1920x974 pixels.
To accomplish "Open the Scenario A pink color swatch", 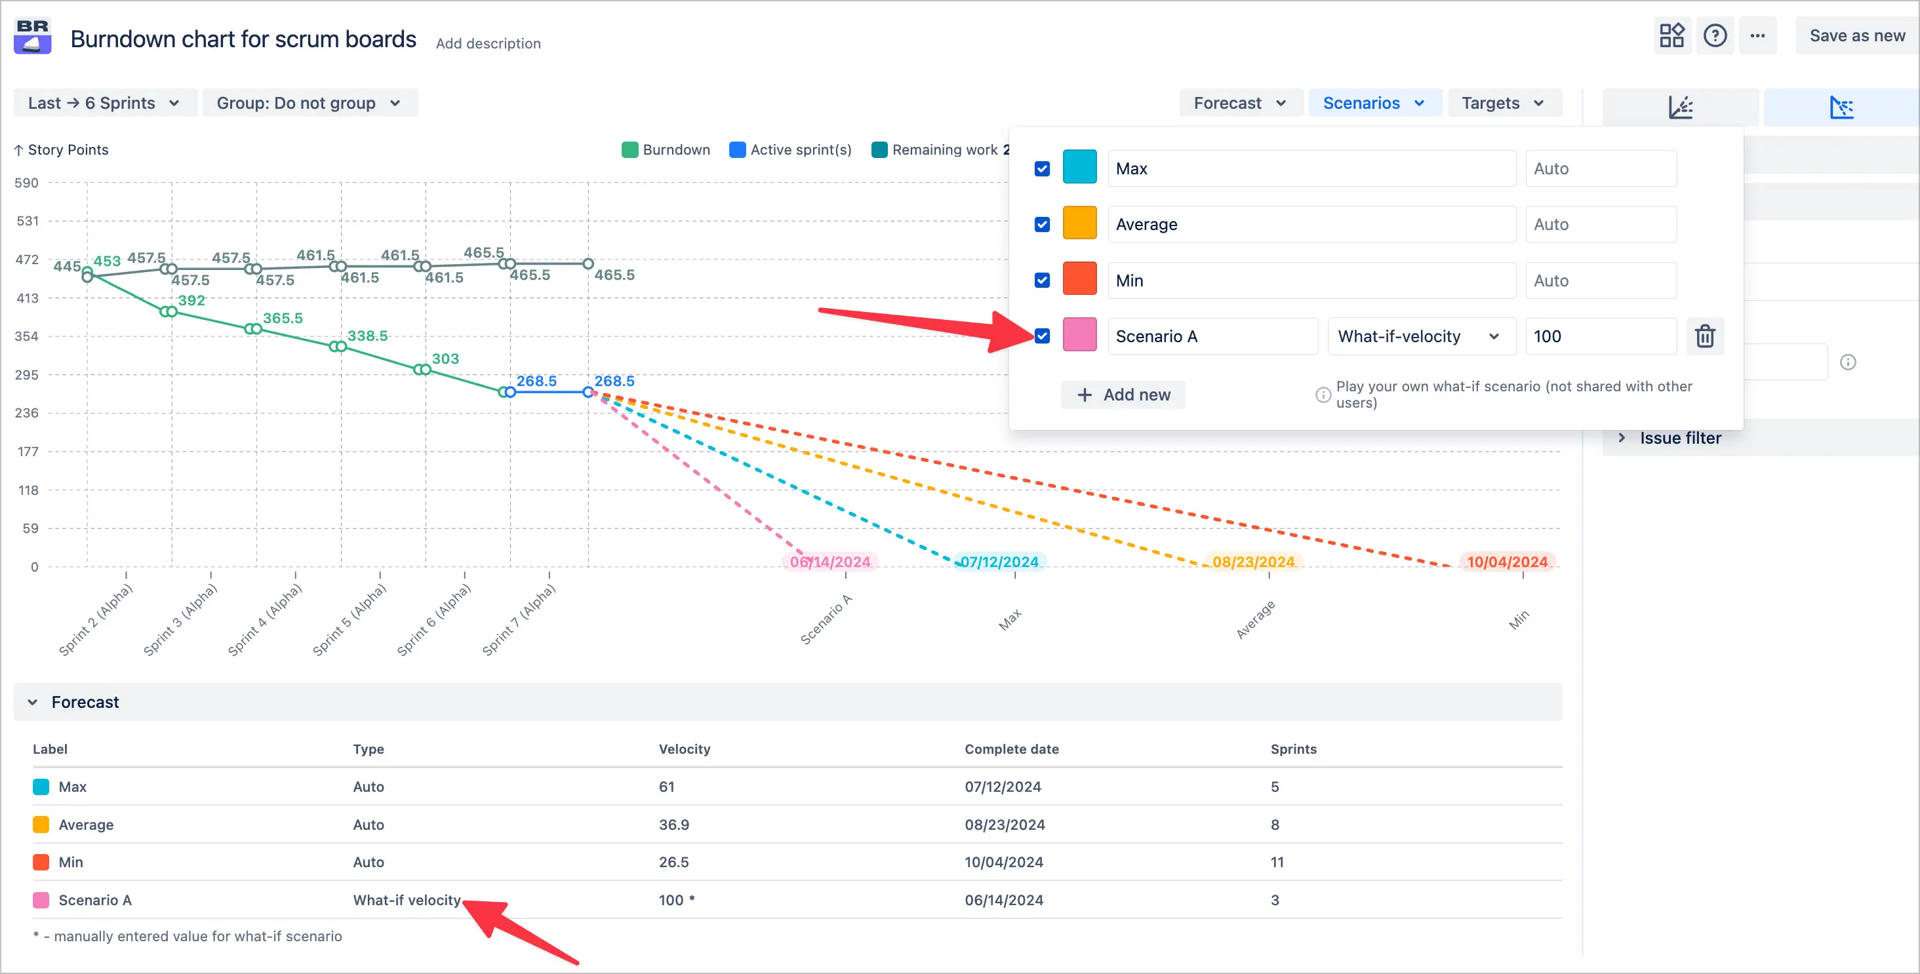I will [x=1080, y=336].
